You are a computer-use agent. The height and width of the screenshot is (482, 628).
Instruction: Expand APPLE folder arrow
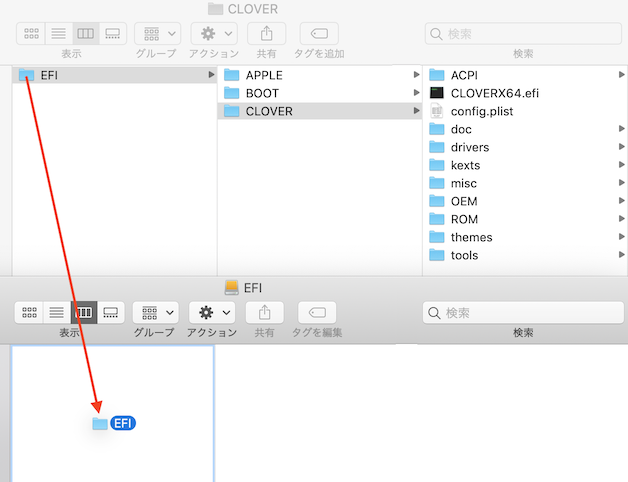click(416, 75)
